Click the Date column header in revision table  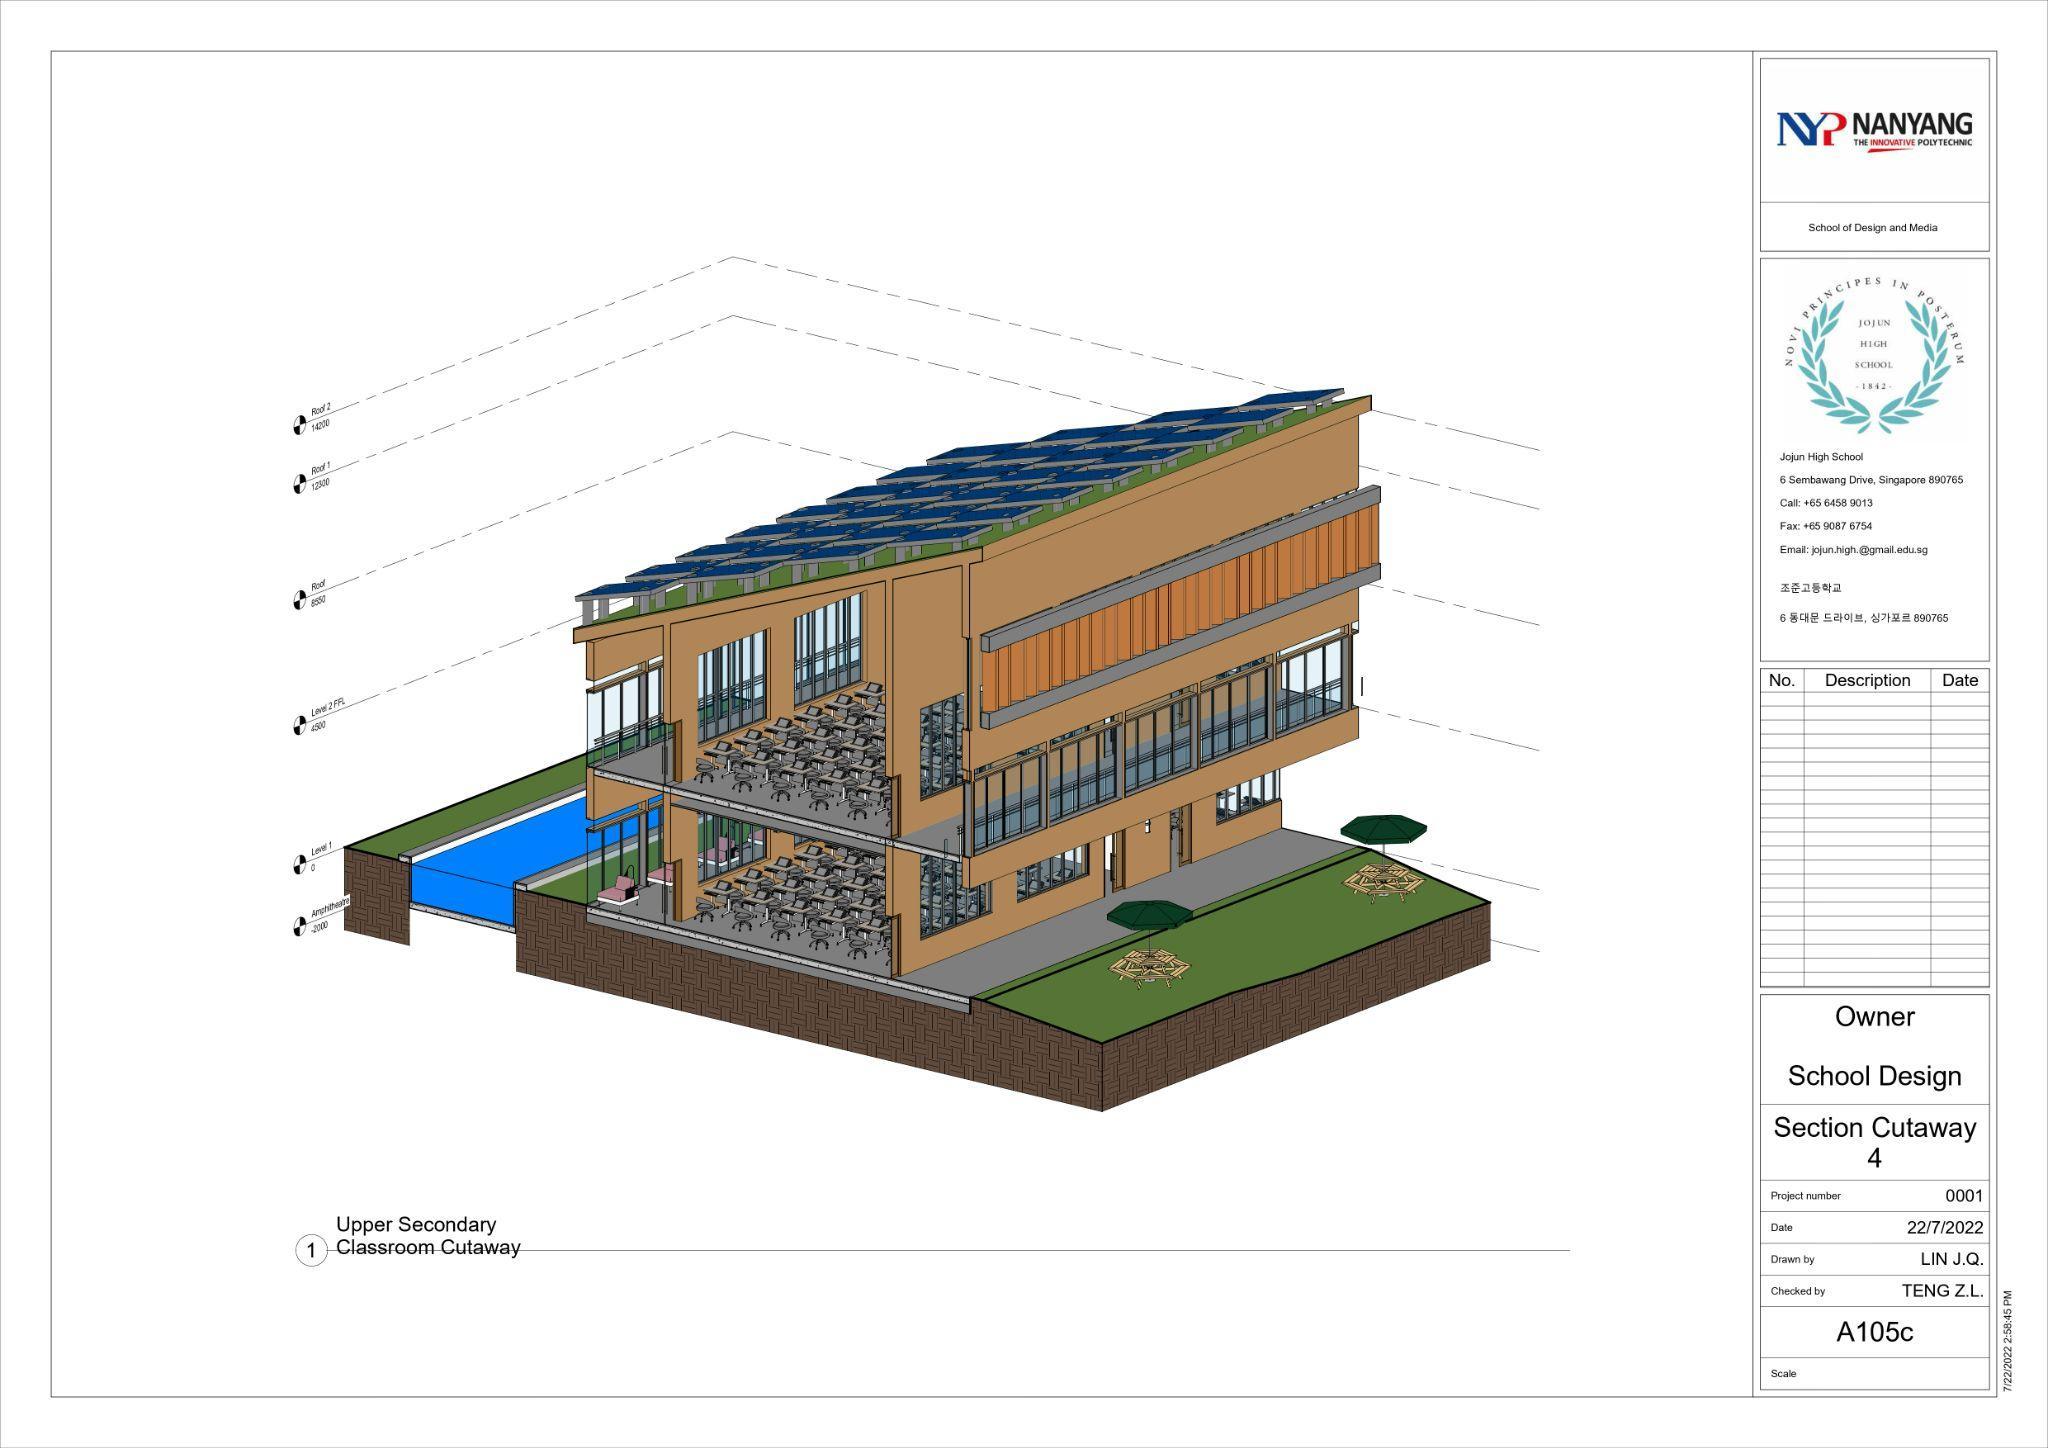(1959, 680)
